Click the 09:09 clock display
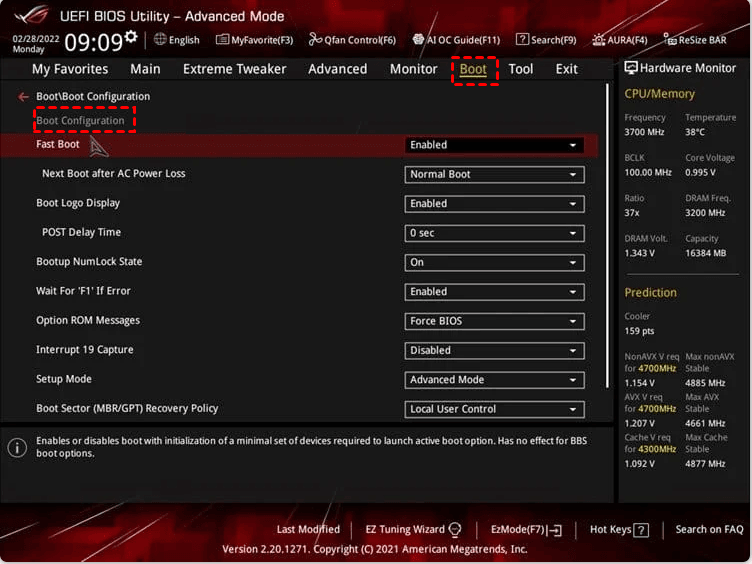752x564 pixels. pos(93,42)
